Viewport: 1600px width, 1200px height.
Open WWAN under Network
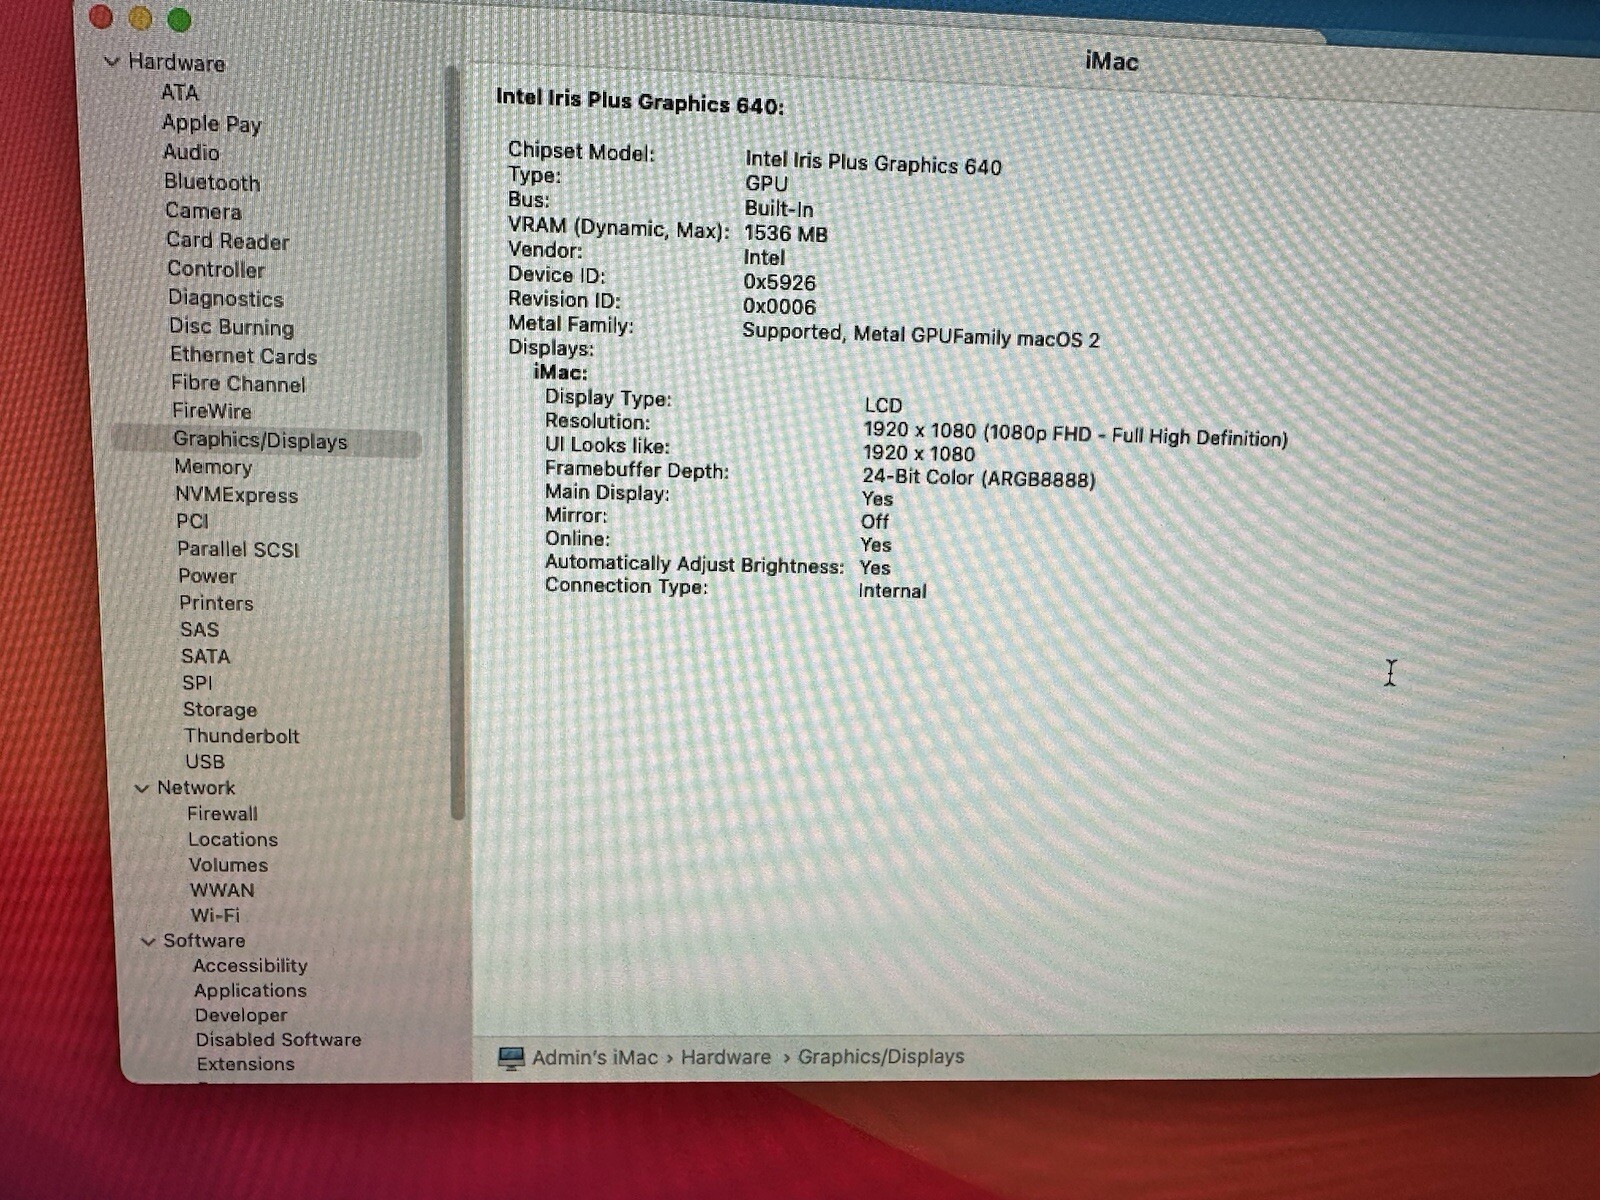222,890
